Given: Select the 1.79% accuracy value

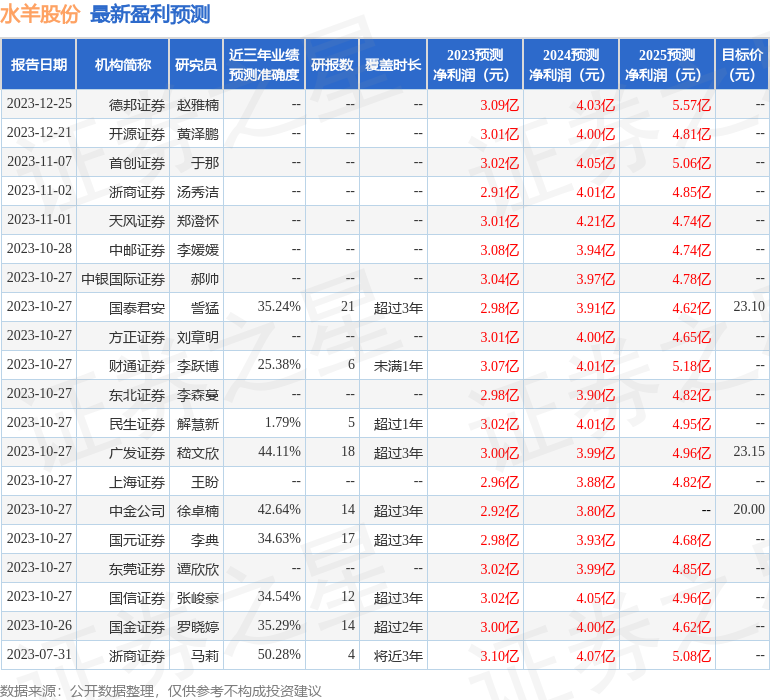Looking at the screenshot, I should [282, 422].
